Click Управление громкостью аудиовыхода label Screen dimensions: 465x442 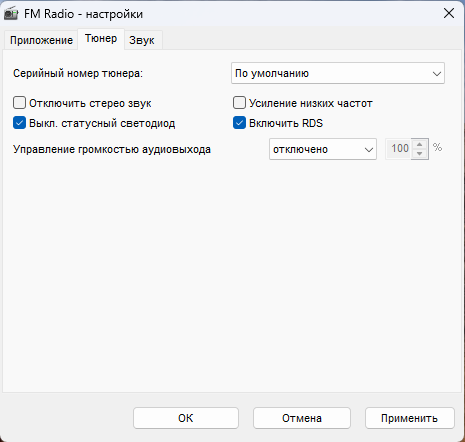(x=112, y=149)
